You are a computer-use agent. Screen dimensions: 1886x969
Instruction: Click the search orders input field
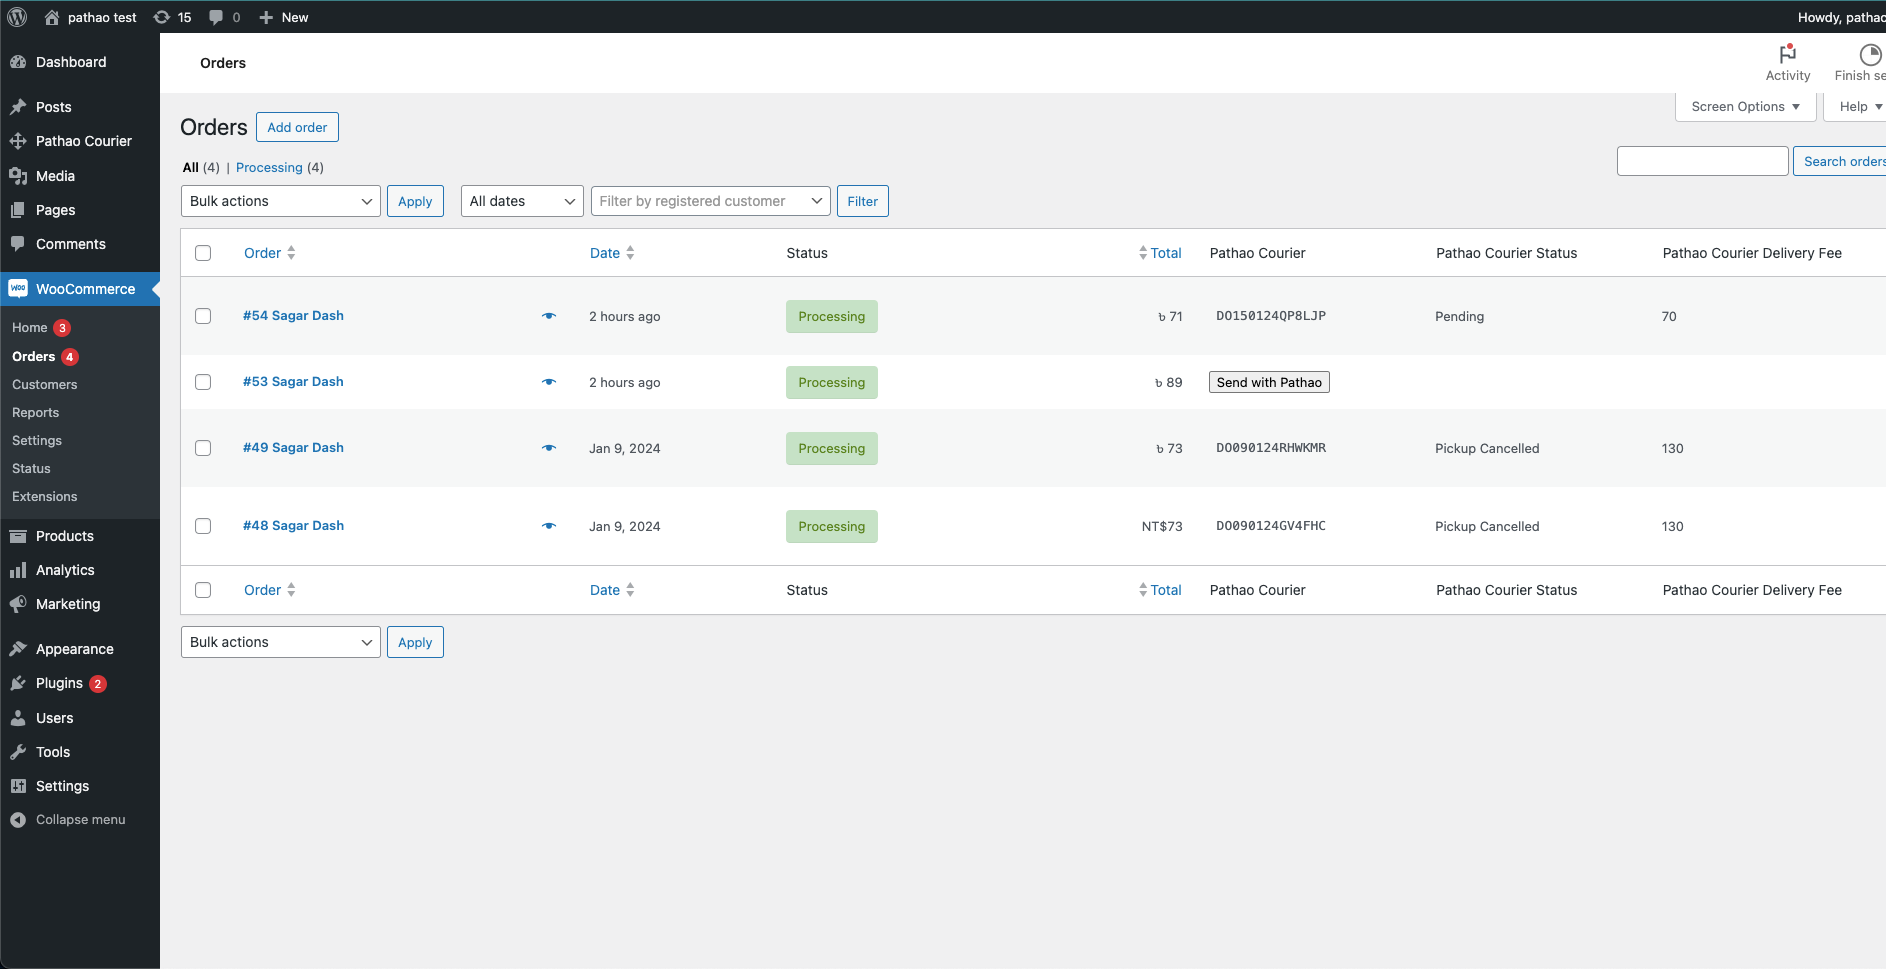pyautogui.click(x=1702, y=161)
